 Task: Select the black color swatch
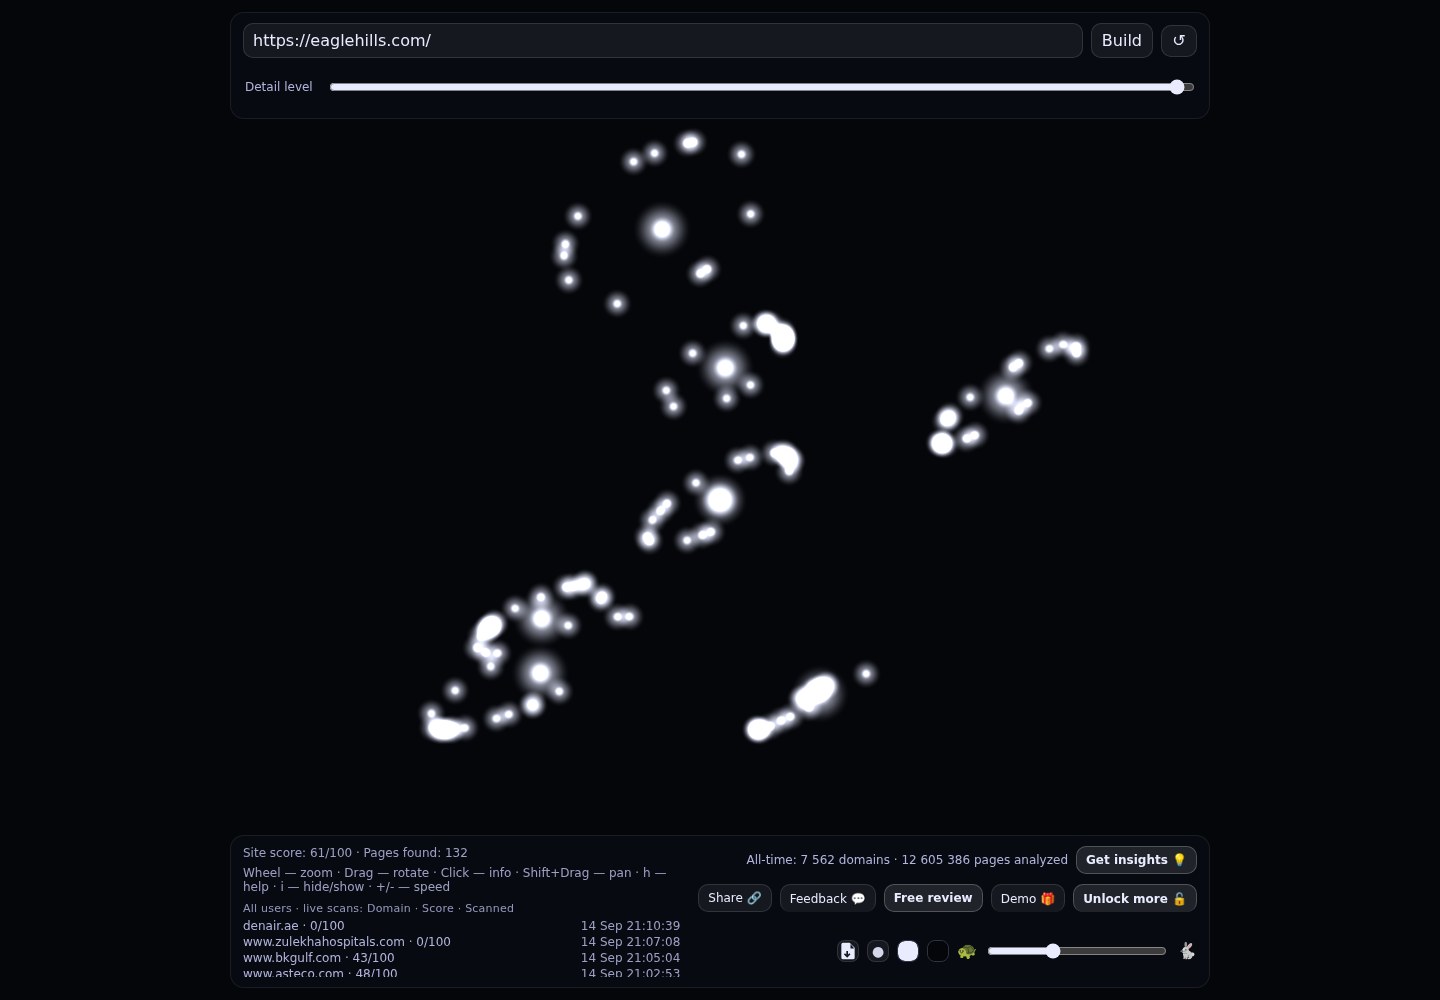(938, 951)
